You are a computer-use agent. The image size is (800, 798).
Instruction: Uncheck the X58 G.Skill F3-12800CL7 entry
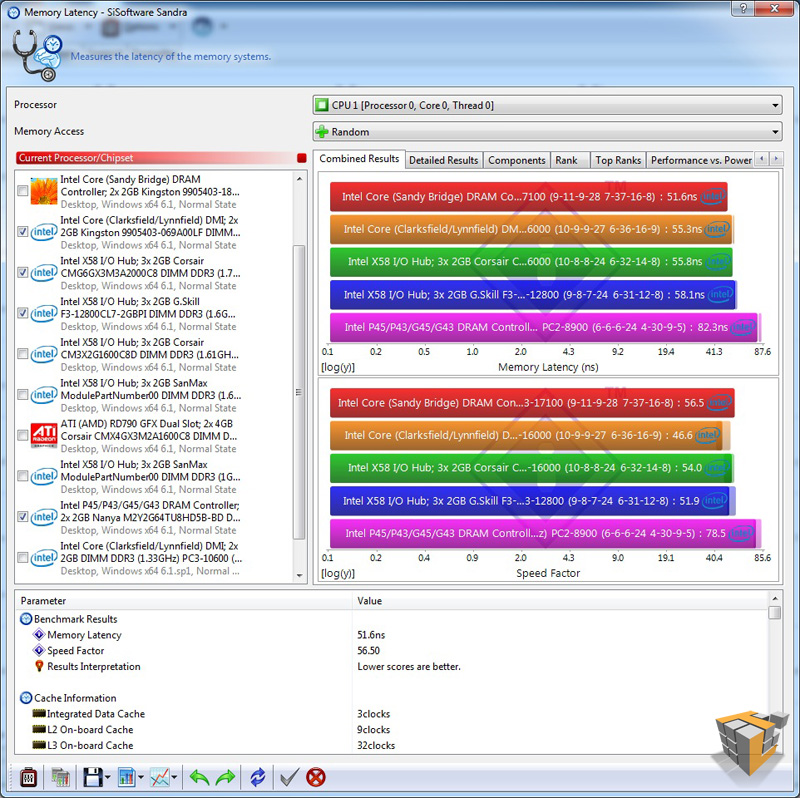click(22, 313)
